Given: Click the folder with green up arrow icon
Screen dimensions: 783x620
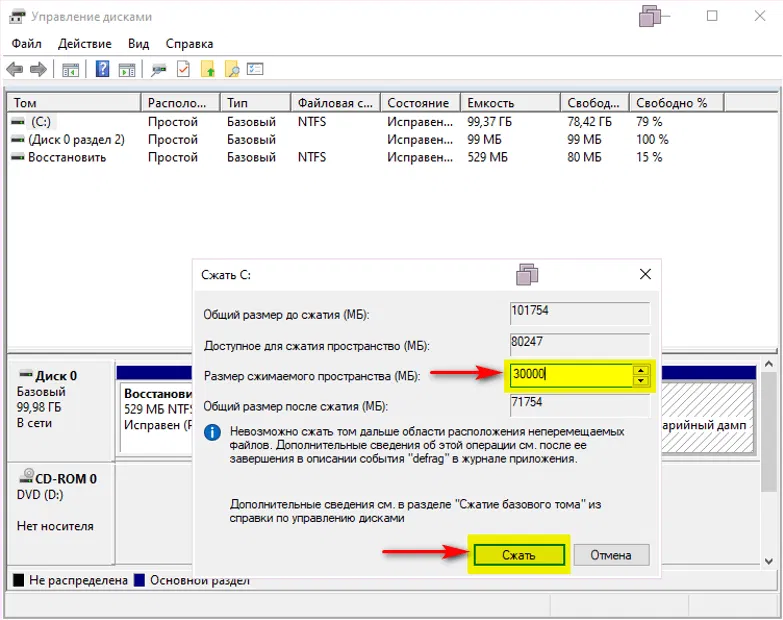Looking at the screenshot, I should (208, 69).
